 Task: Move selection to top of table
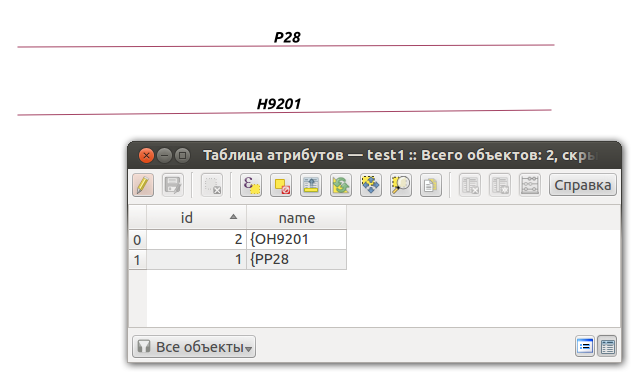pyautogui.click(x=311, y=185)
